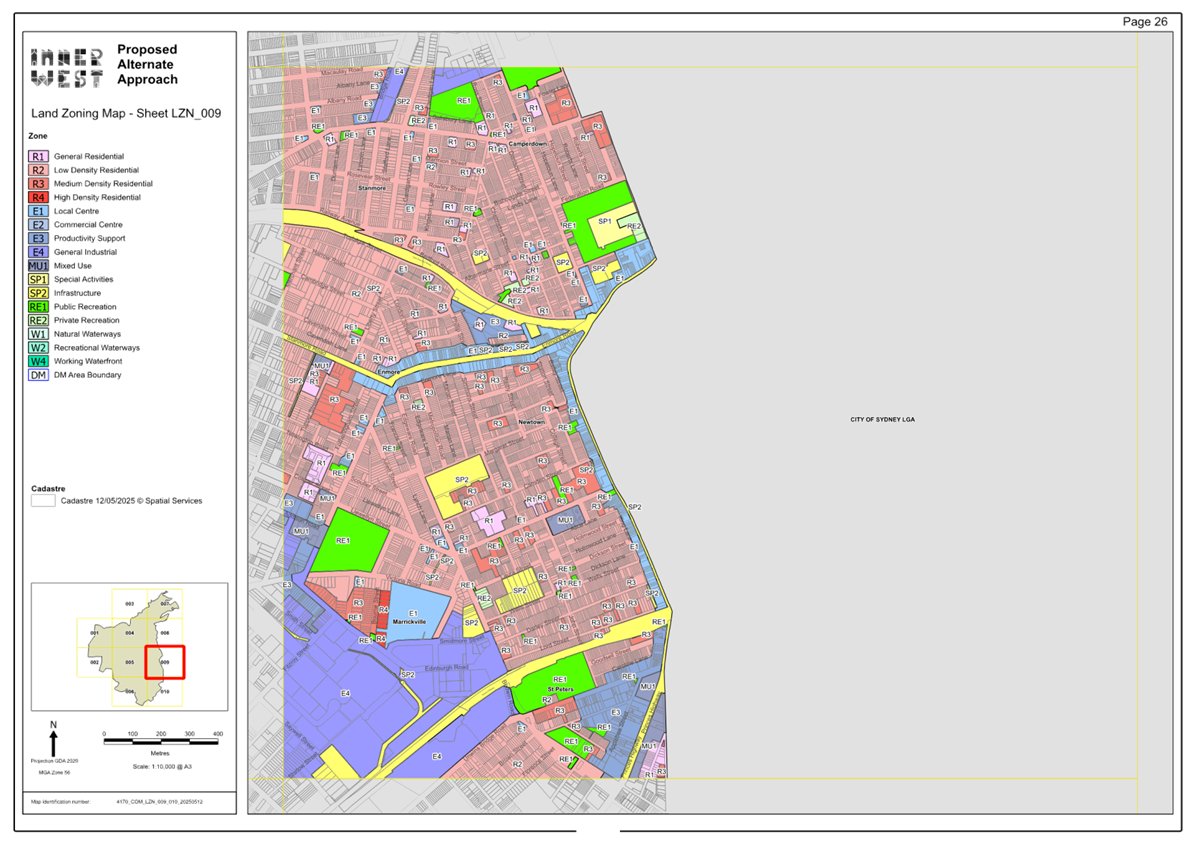Viewport: 1195px width, 844px height.
Task: Click tile 010 in the inset map
Action: tap(165, 691)
